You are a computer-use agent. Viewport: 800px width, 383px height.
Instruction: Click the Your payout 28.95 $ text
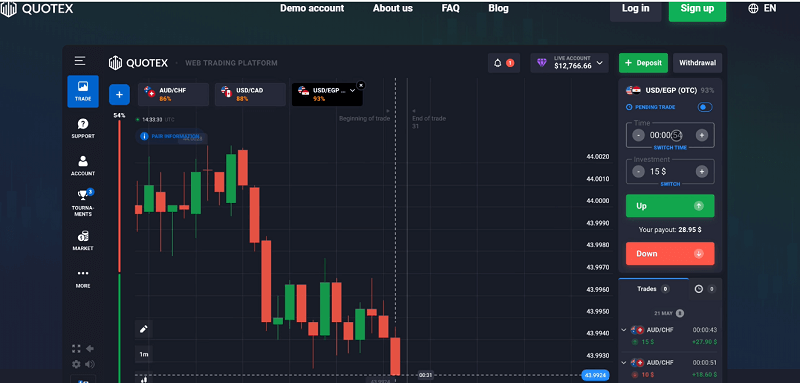[x=670, y=230]
